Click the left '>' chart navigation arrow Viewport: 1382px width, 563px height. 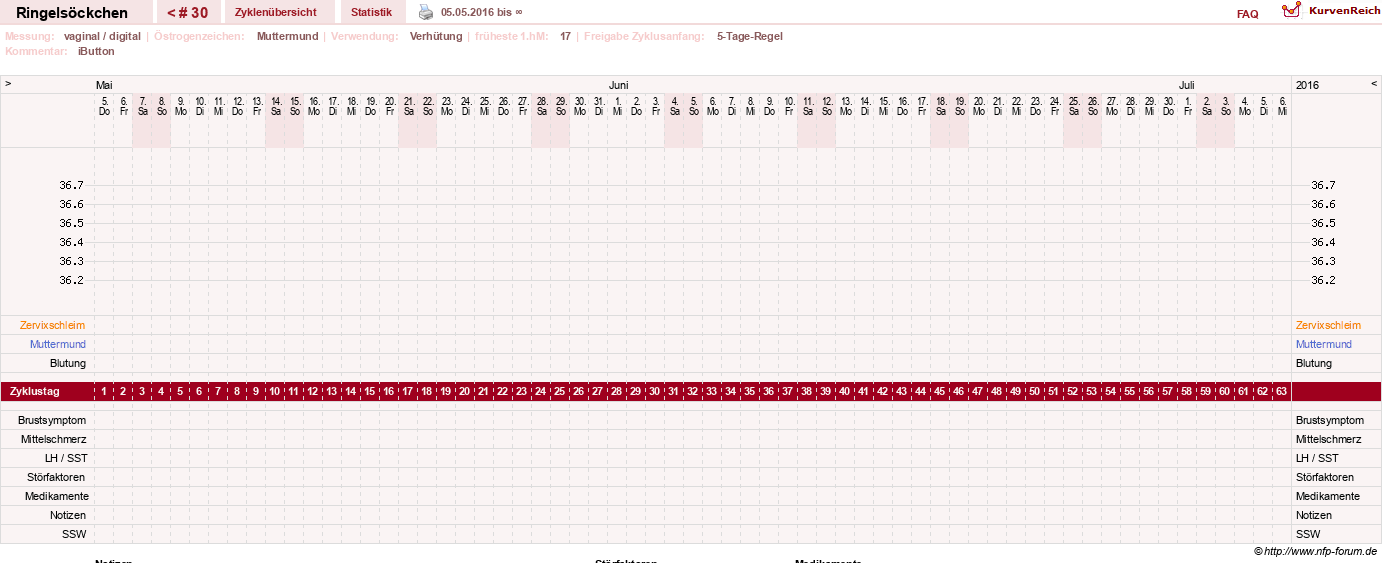coord(8,84)
